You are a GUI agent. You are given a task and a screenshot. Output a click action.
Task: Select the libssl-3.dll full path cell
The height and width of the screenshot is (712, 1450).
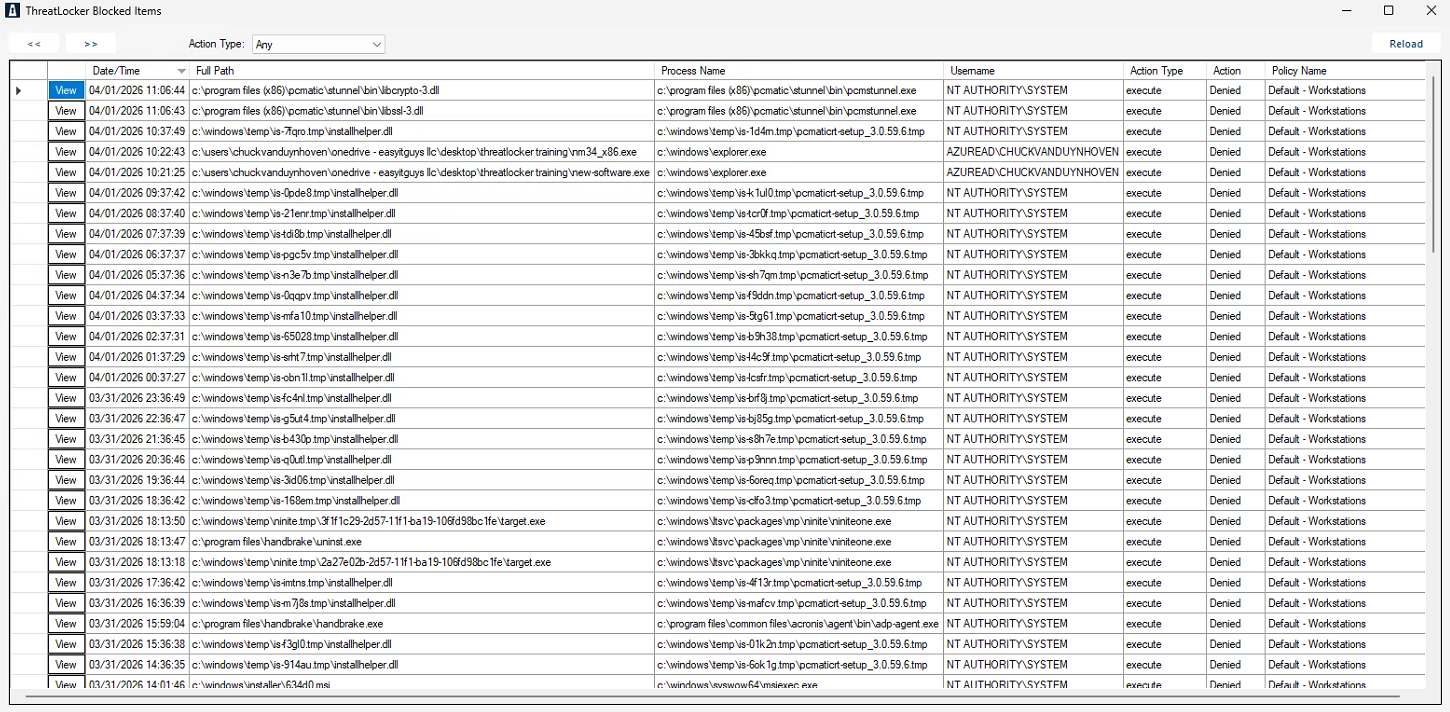[420, 111]
